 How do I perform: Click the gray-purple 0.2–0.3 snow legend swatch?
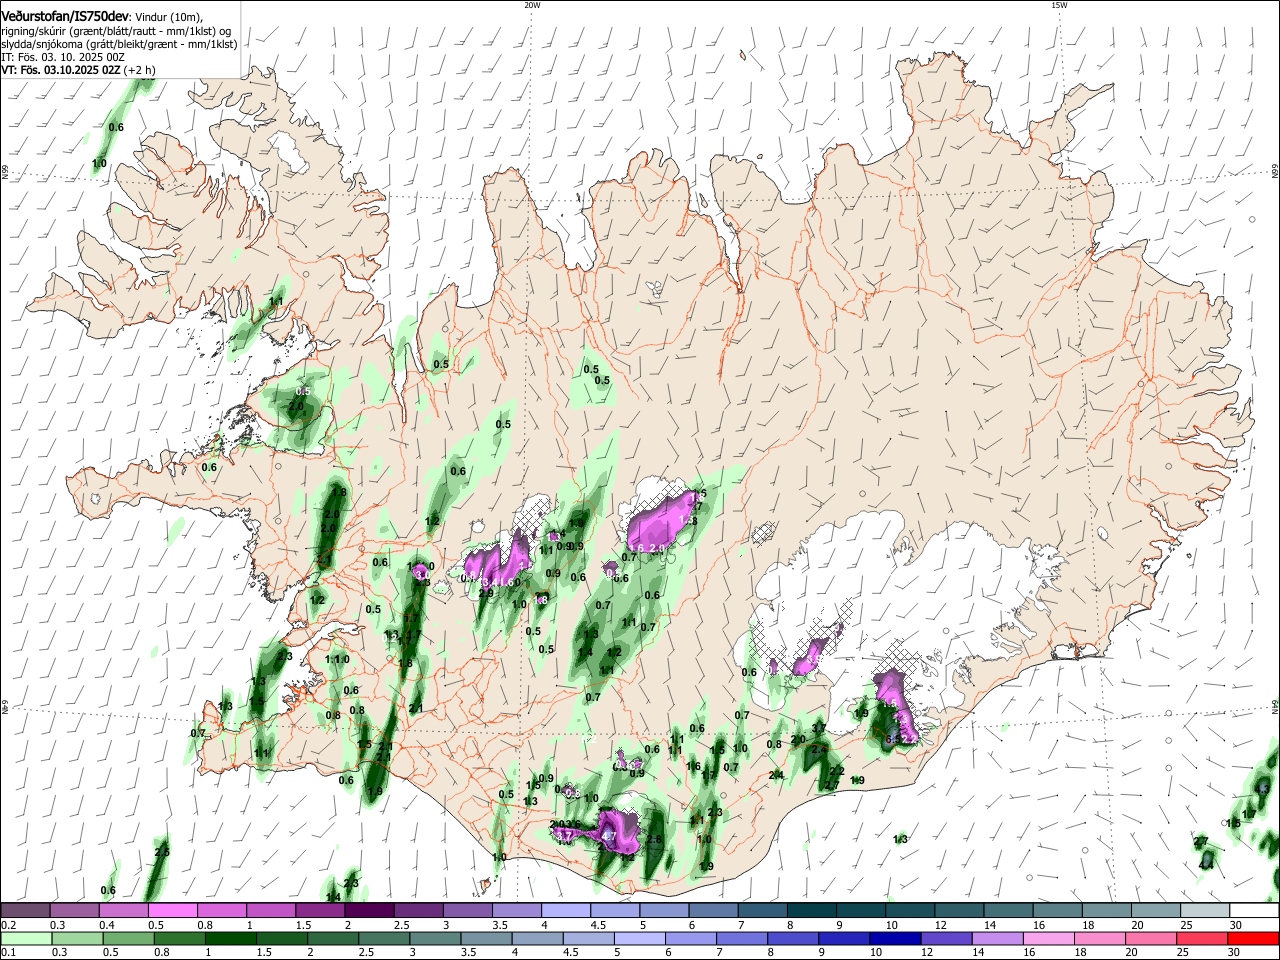pos(25,911)
